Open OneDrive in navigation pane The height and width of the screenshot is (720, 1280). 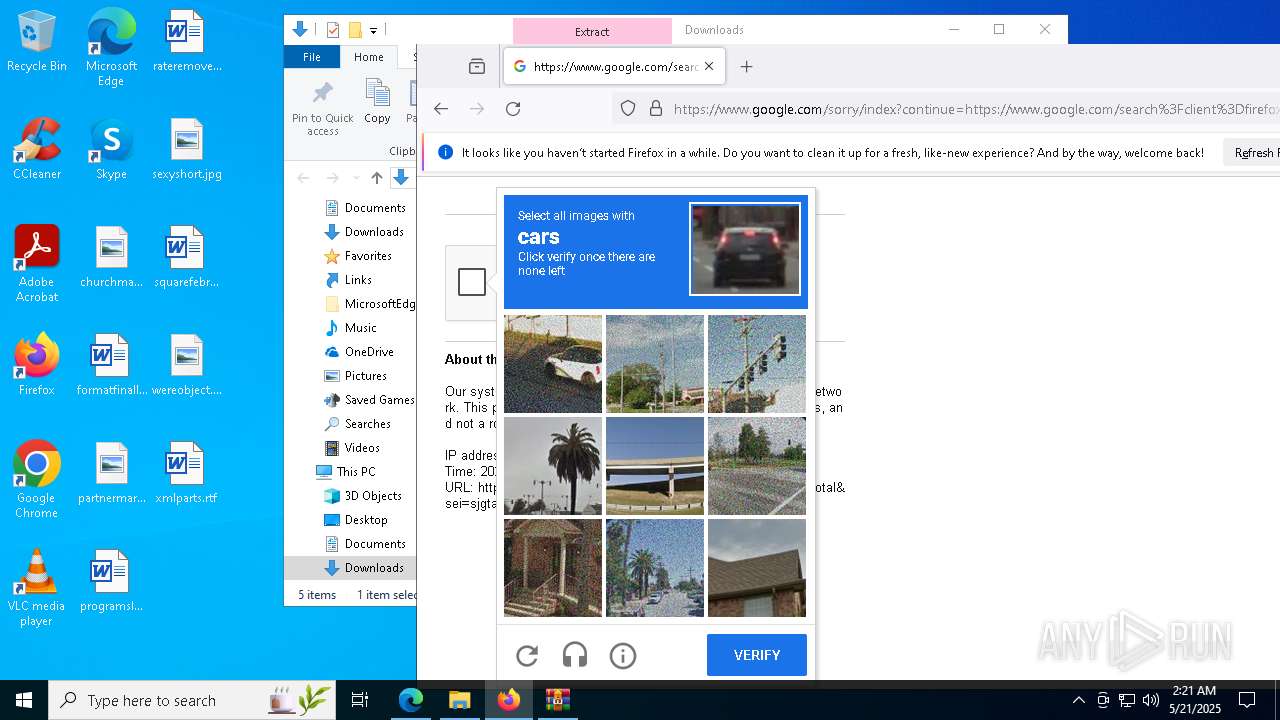pos(369,352)
